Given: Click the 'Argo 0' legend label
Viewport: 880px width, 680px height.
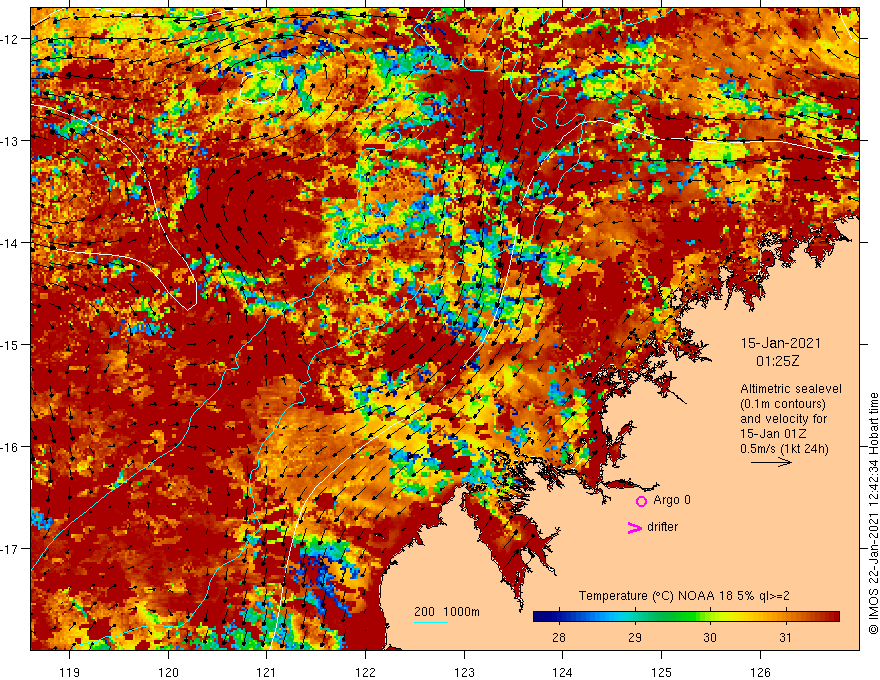Looking at the screenshot, I should (672, 500).
